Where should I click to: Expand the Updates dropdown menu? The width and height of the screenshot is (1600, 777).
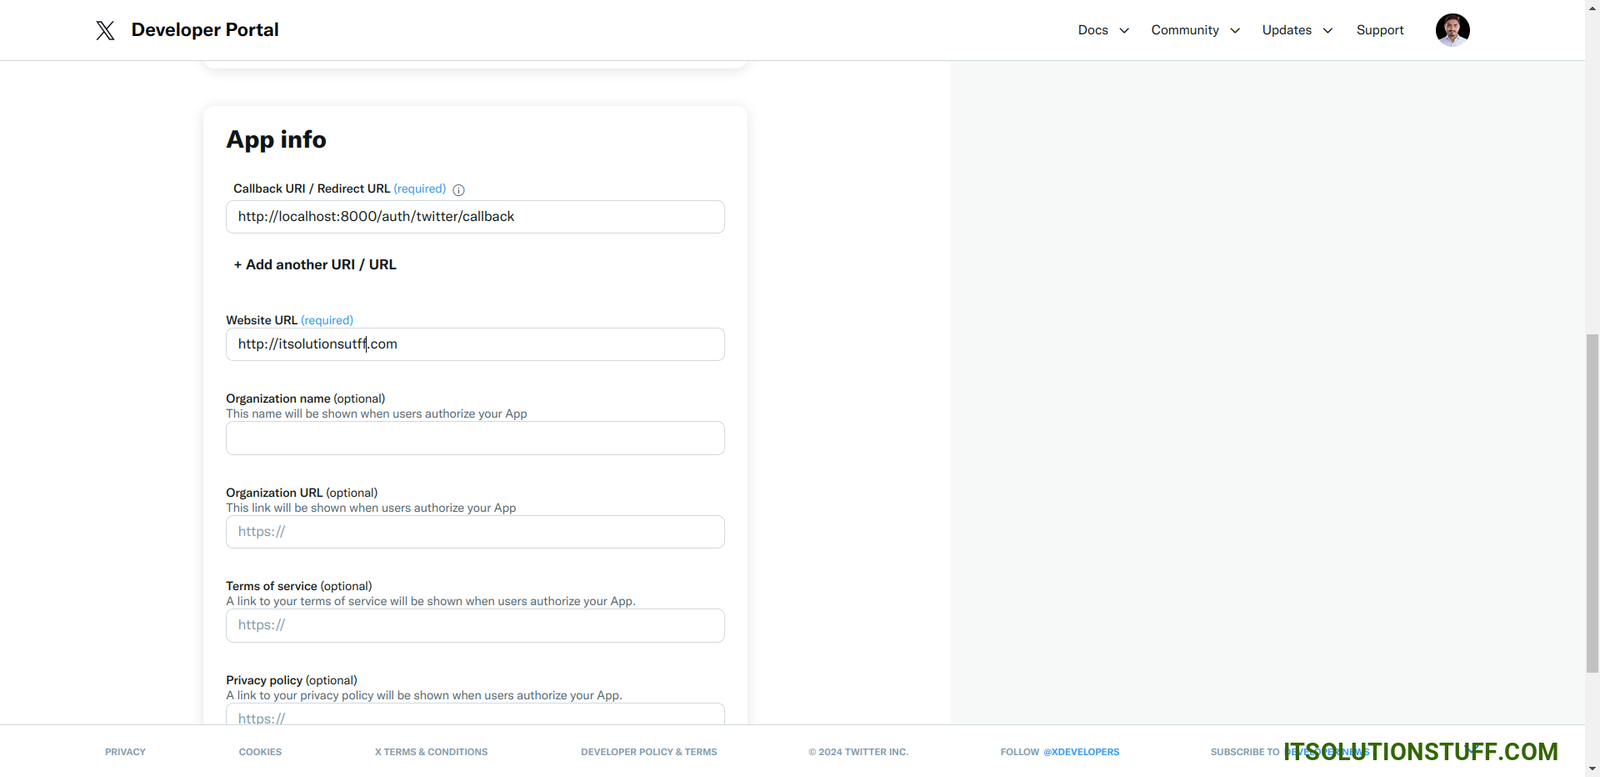pos(1297,30)
